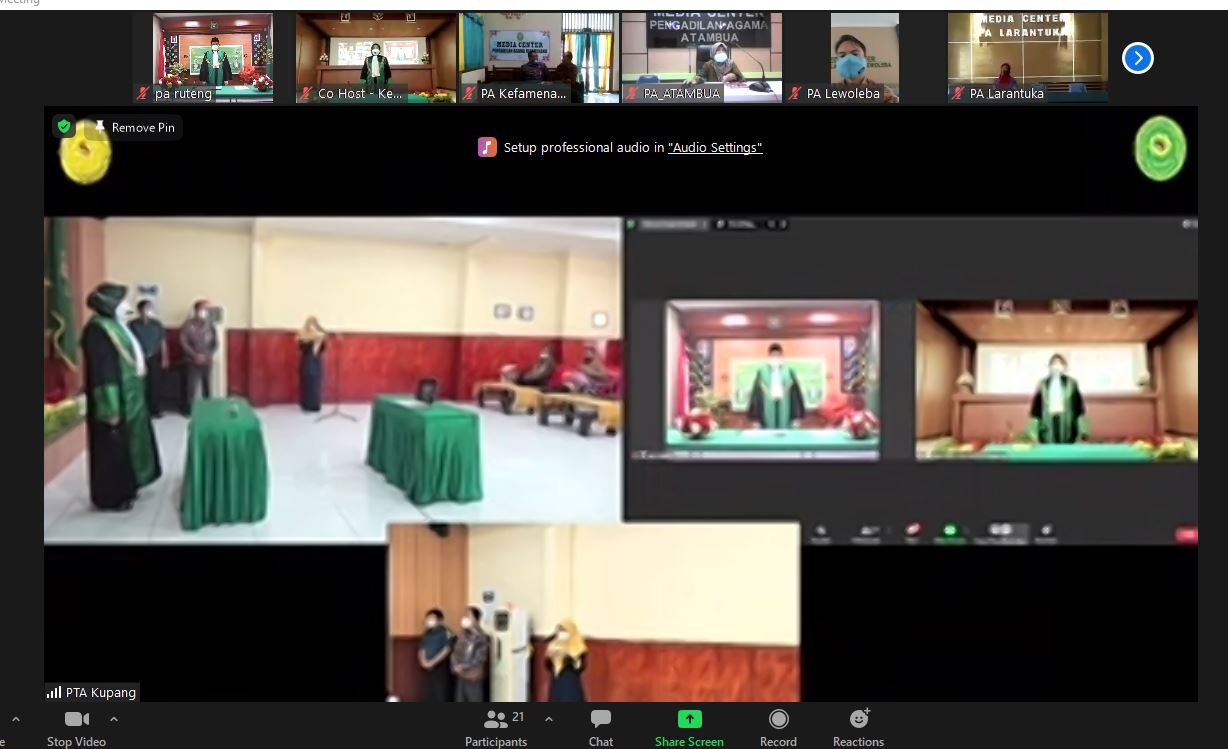This screenshot has width=1228, height=749.
Task: Open the Audio Settings link
Action: pyautogui.click(x=715, y=147)
